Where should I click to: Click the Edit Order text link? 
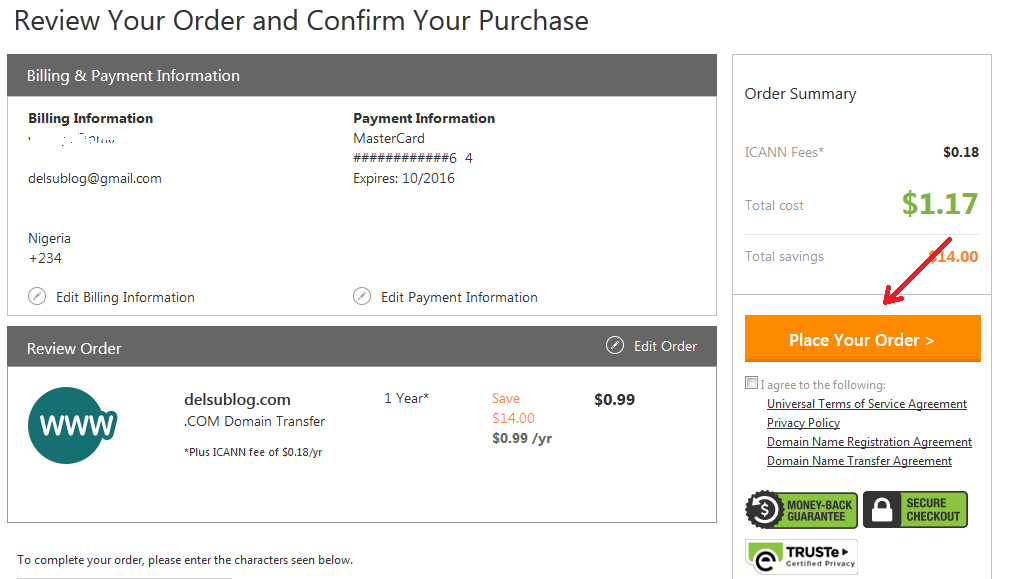point(665,347)
